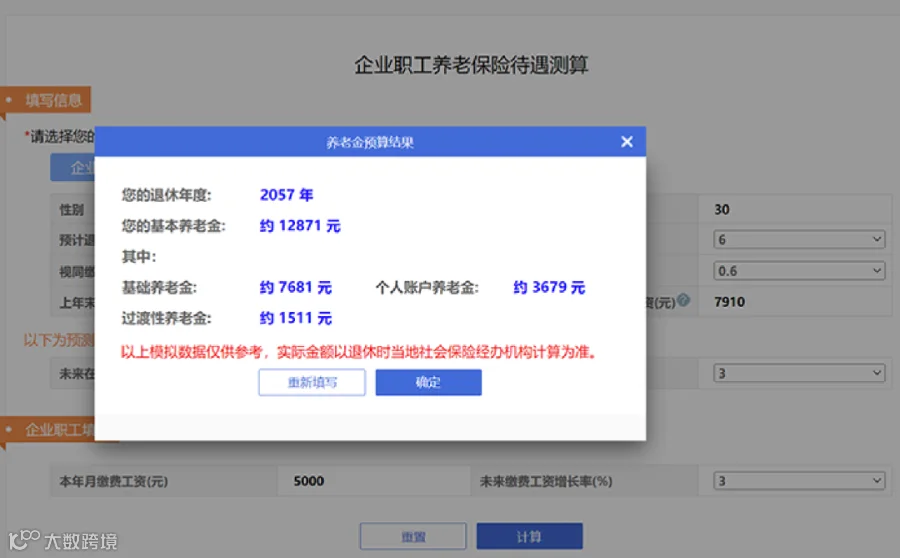Click the 您的退休年度 label
This screenshot has width=900, height=558.
coord(166,195)
